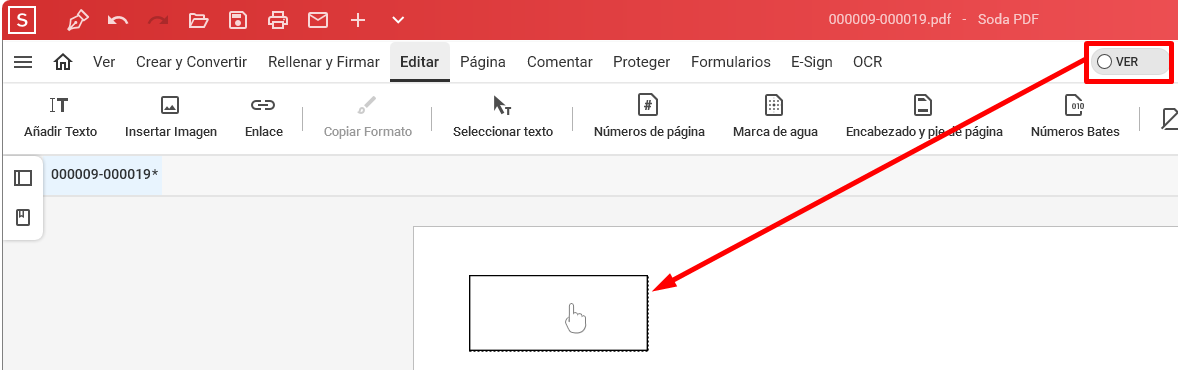1178x370 pixels.
Task: Open a file with folder icon
Action: click(x=198, y=20)
